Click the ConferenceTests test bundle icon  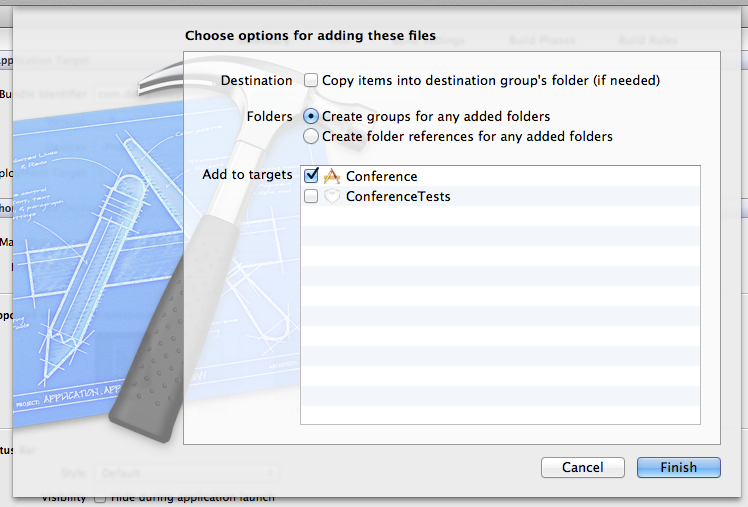332,196
